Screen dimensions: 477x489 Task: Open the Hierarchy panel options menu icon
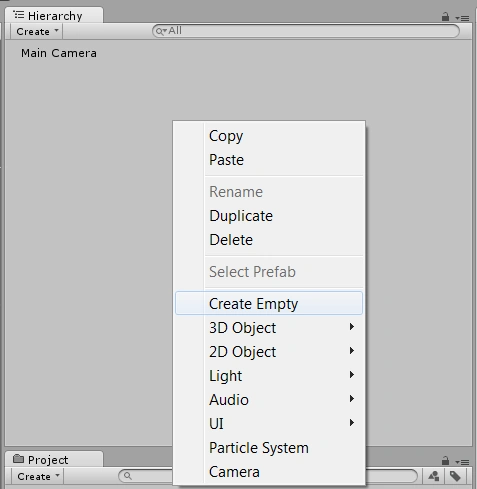coord(463,18)
